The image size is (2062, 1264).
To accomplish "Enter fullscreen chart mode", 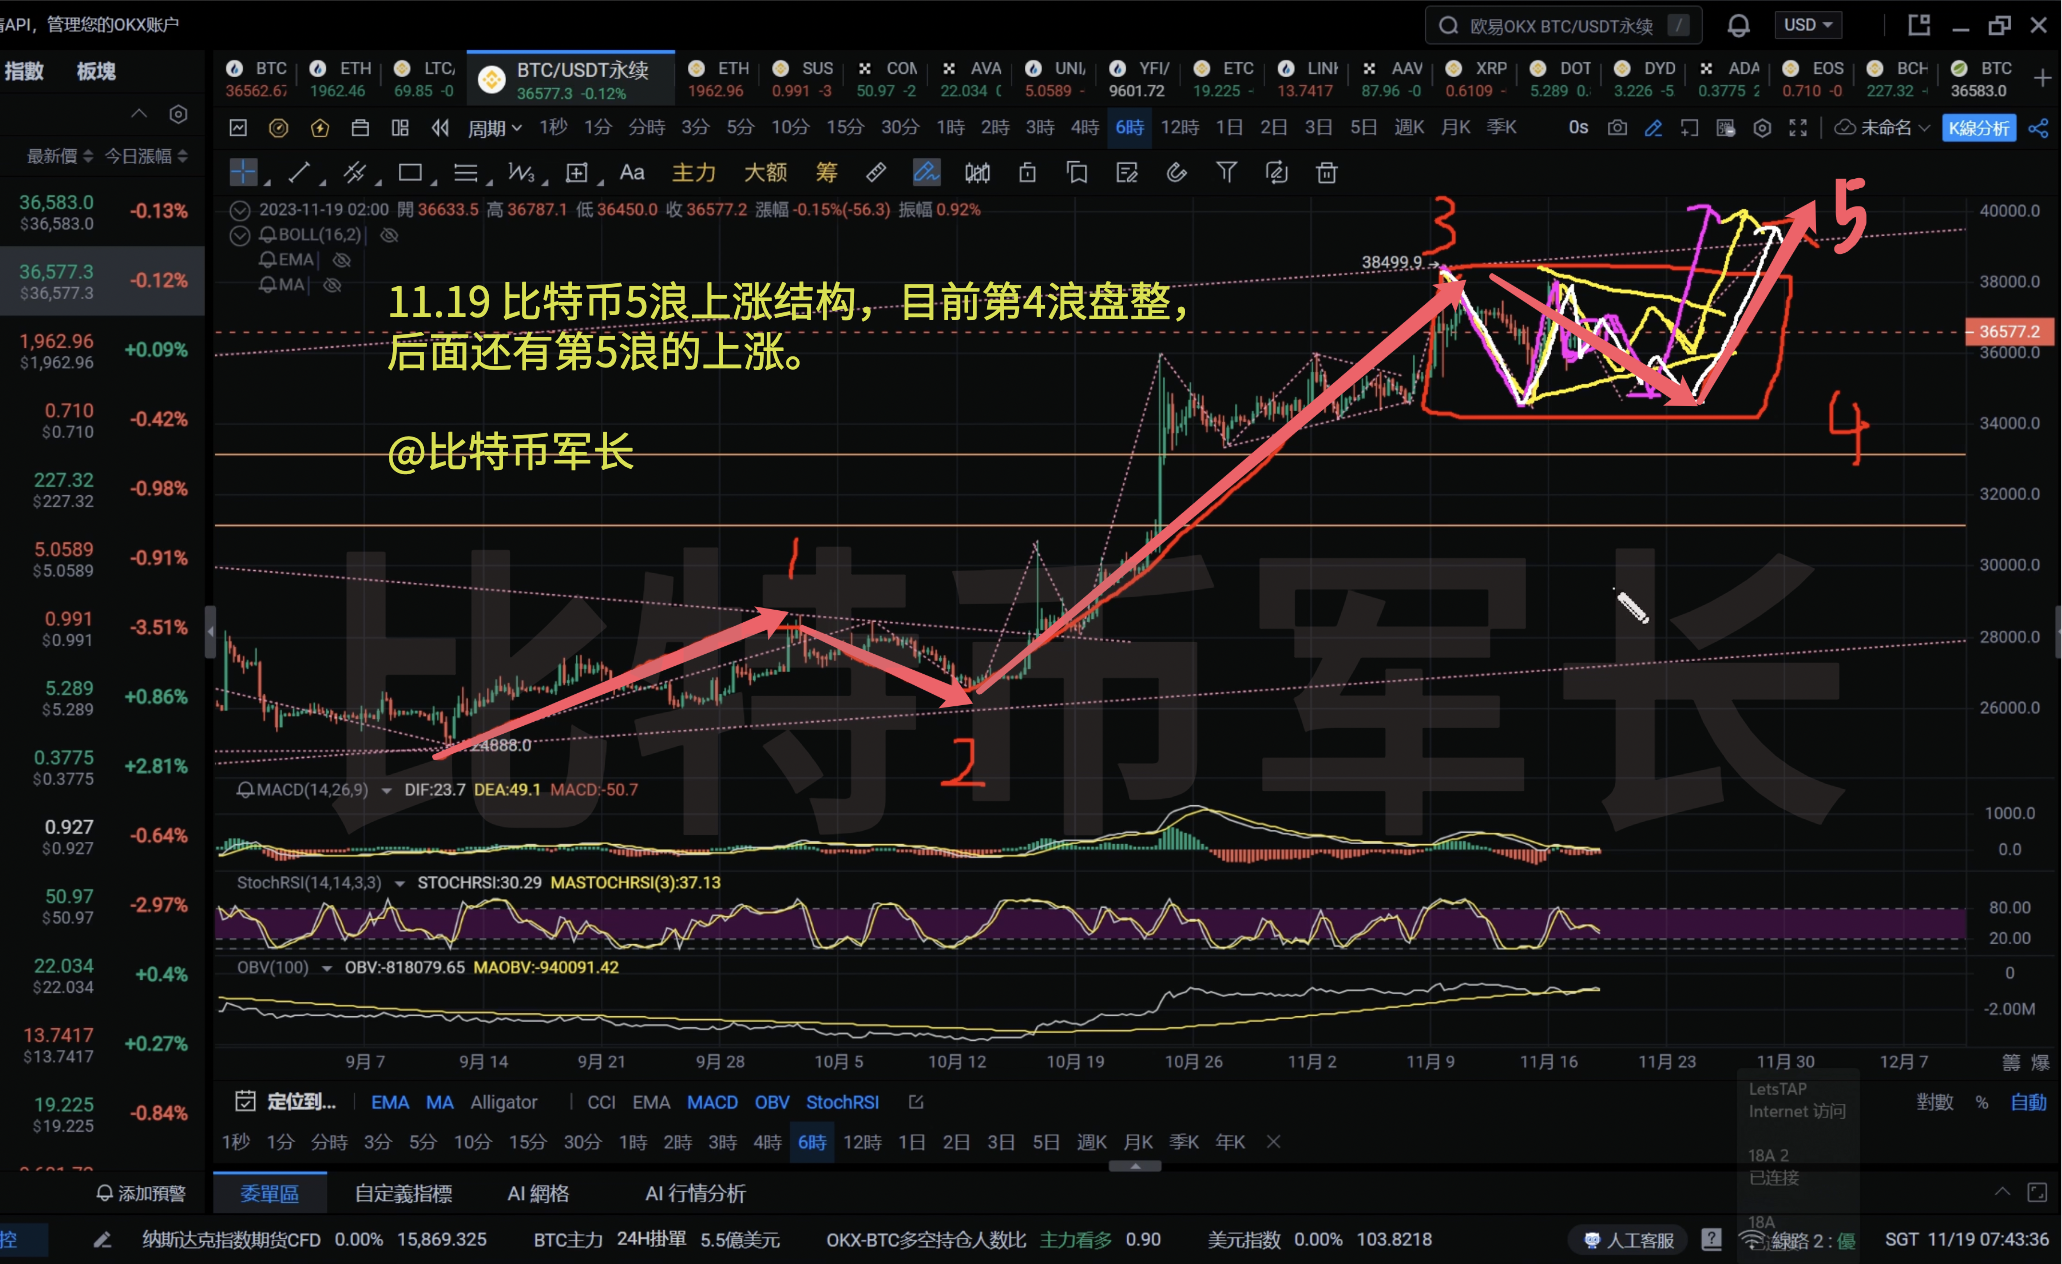I will pyautogui.click(x=1798, y=128).
